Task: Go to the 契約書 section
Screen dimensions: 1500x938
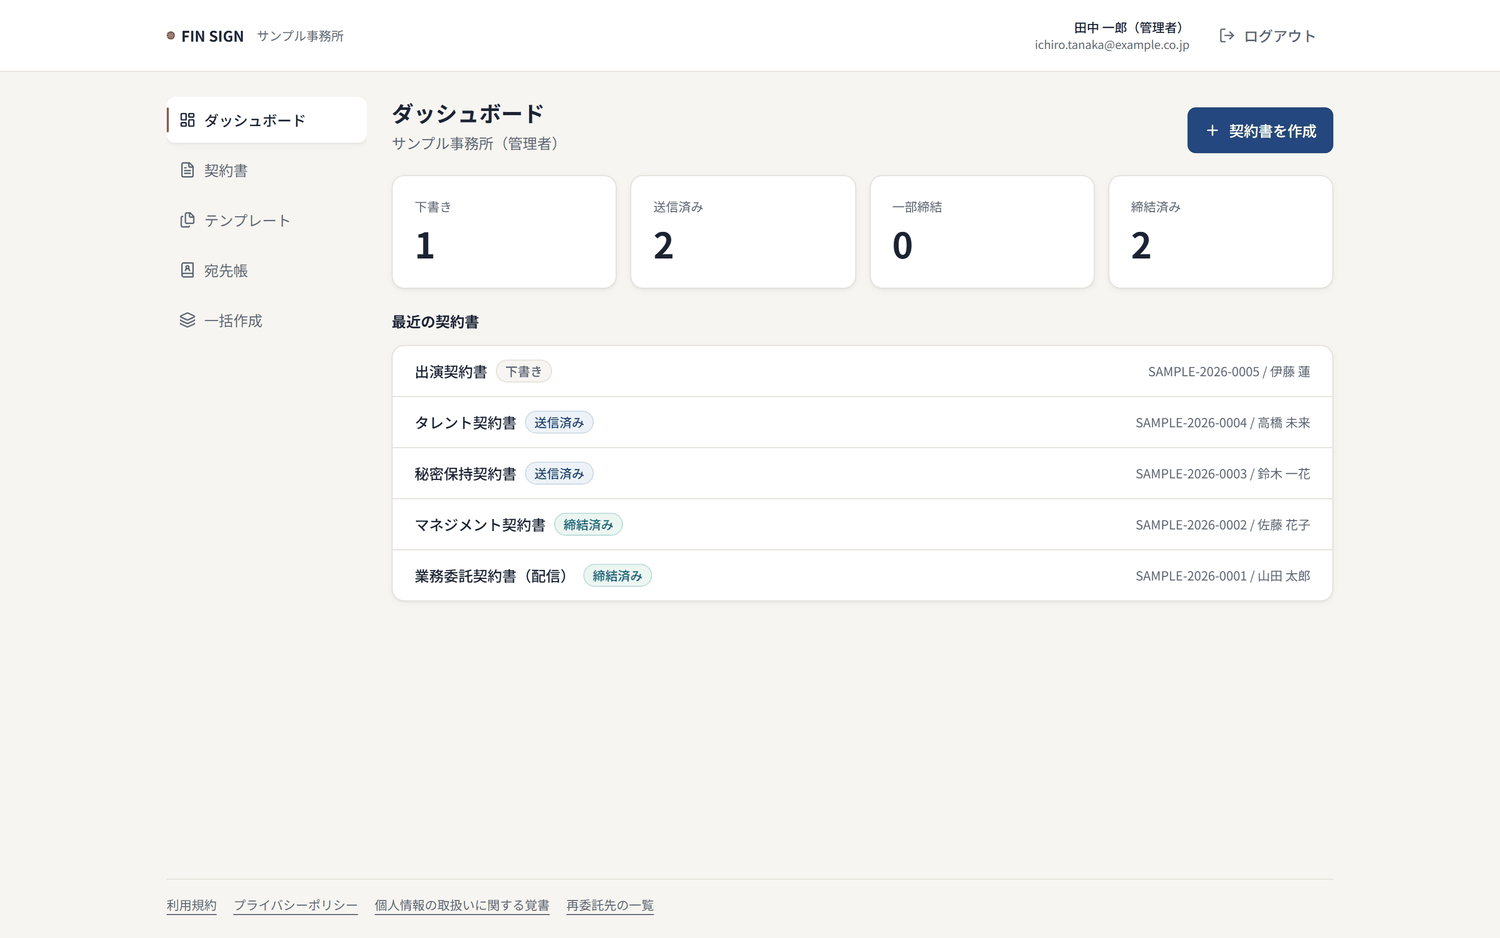Action: pos(267,170)
